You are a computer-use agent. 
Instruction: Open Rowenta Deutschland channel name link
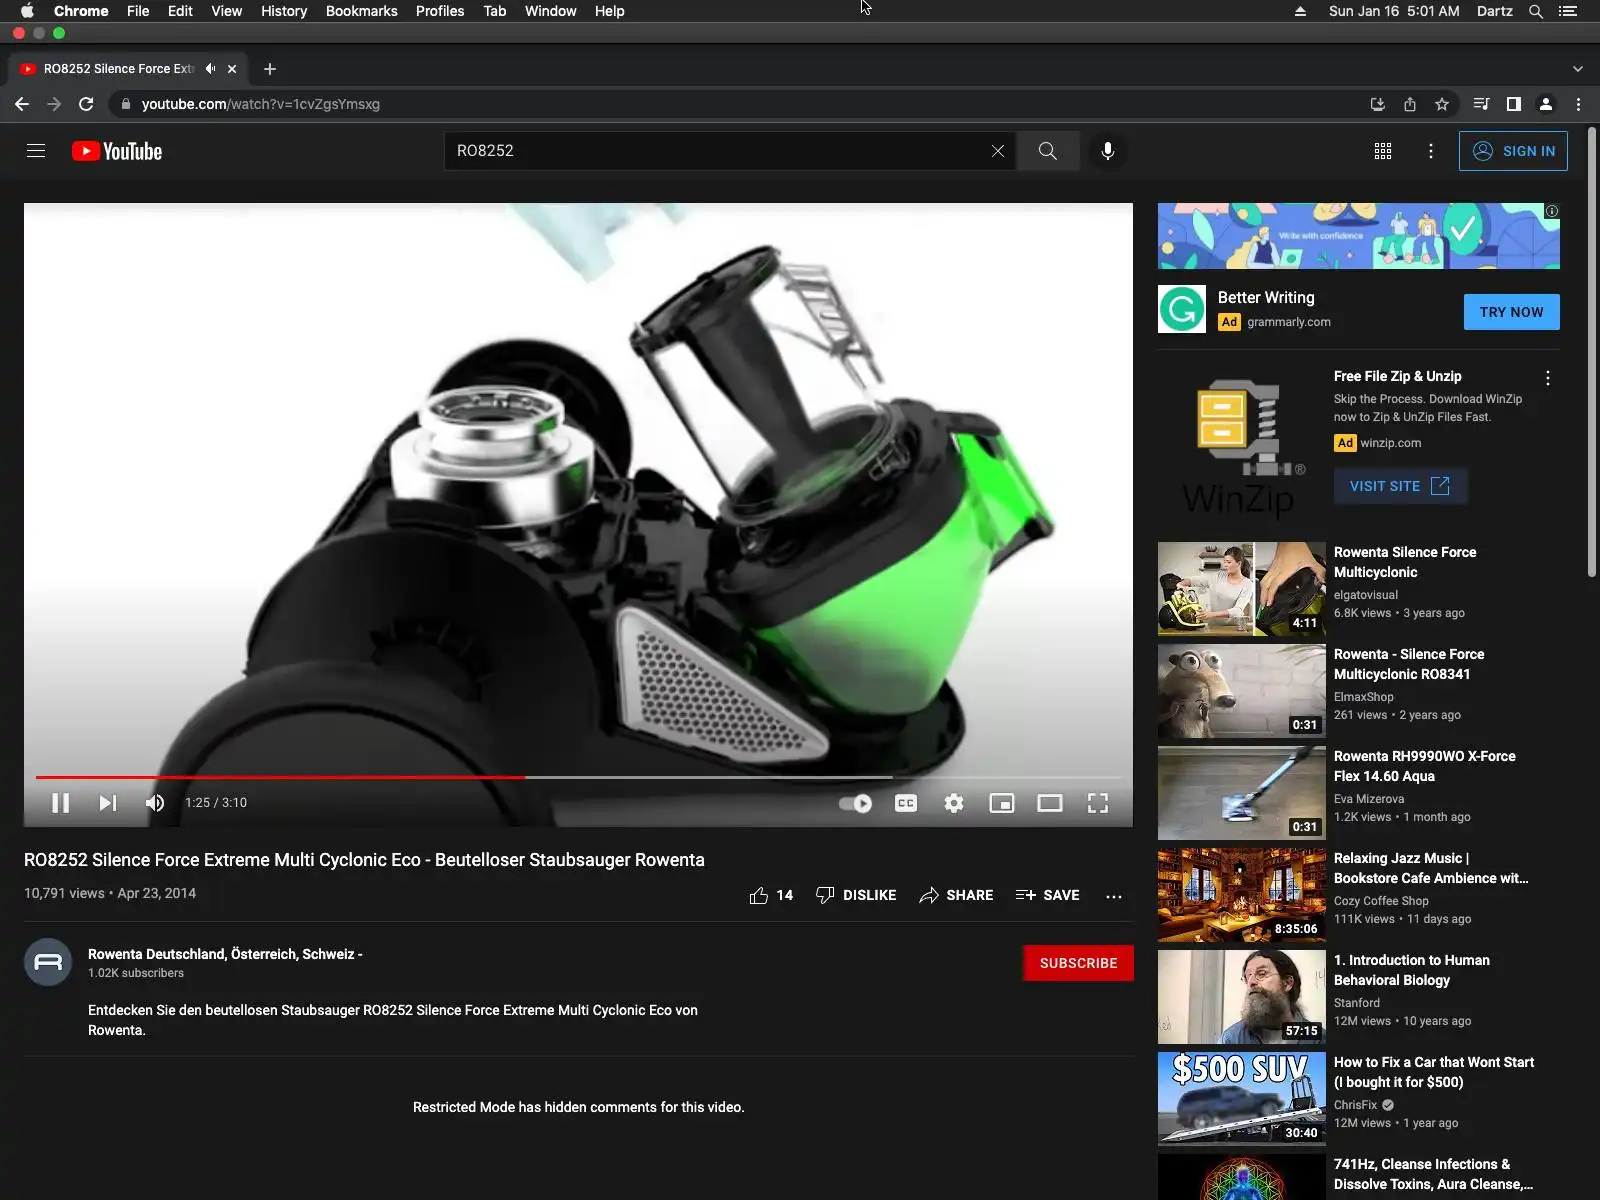coord(225,954)
